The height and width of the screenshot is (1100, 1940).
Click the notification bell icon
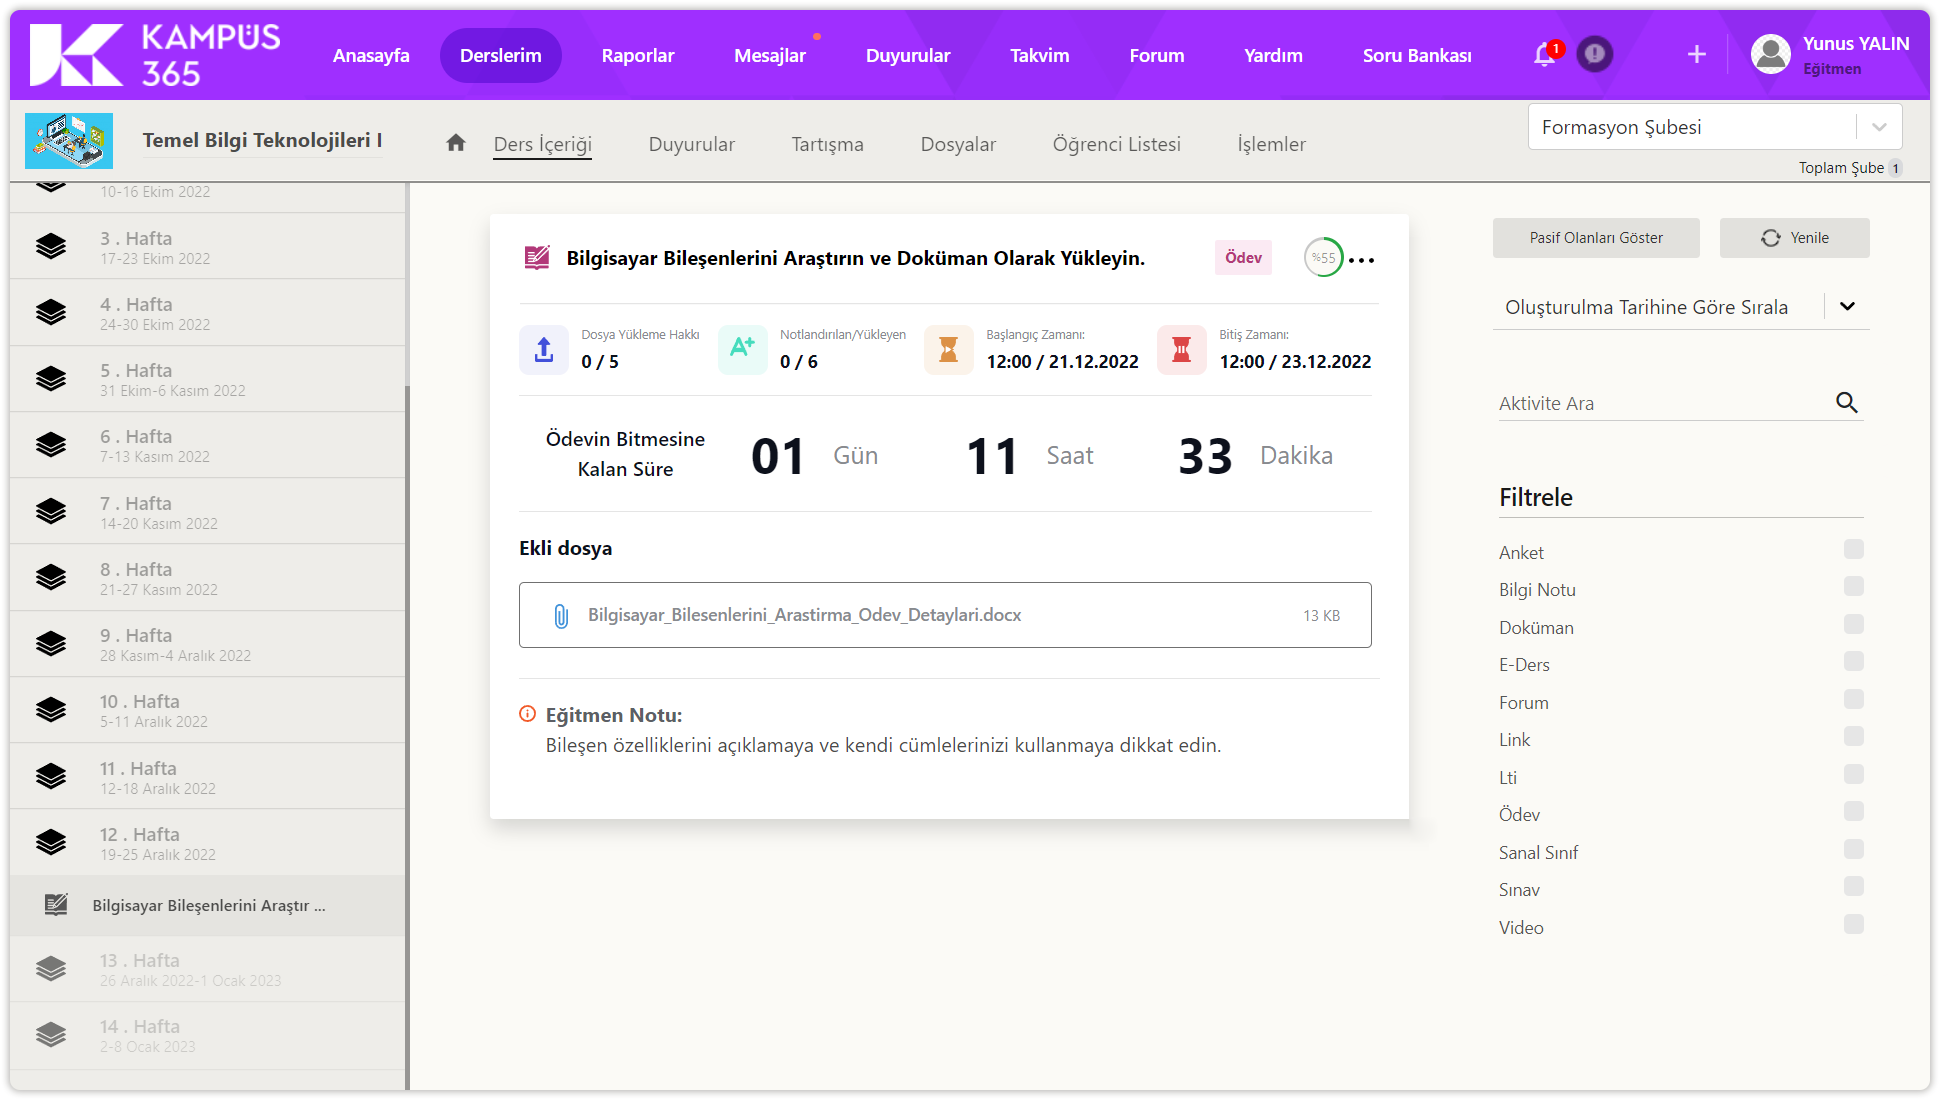(x=1544, y=55)
